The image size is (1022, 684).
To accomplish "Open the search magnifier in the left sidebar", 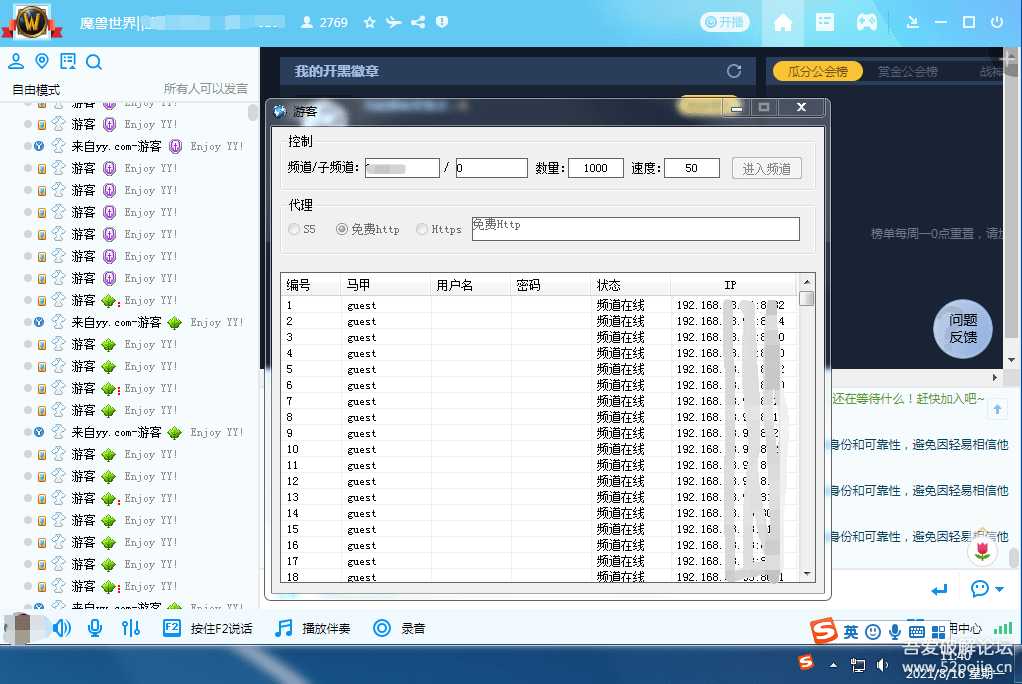I will [94, 61].
